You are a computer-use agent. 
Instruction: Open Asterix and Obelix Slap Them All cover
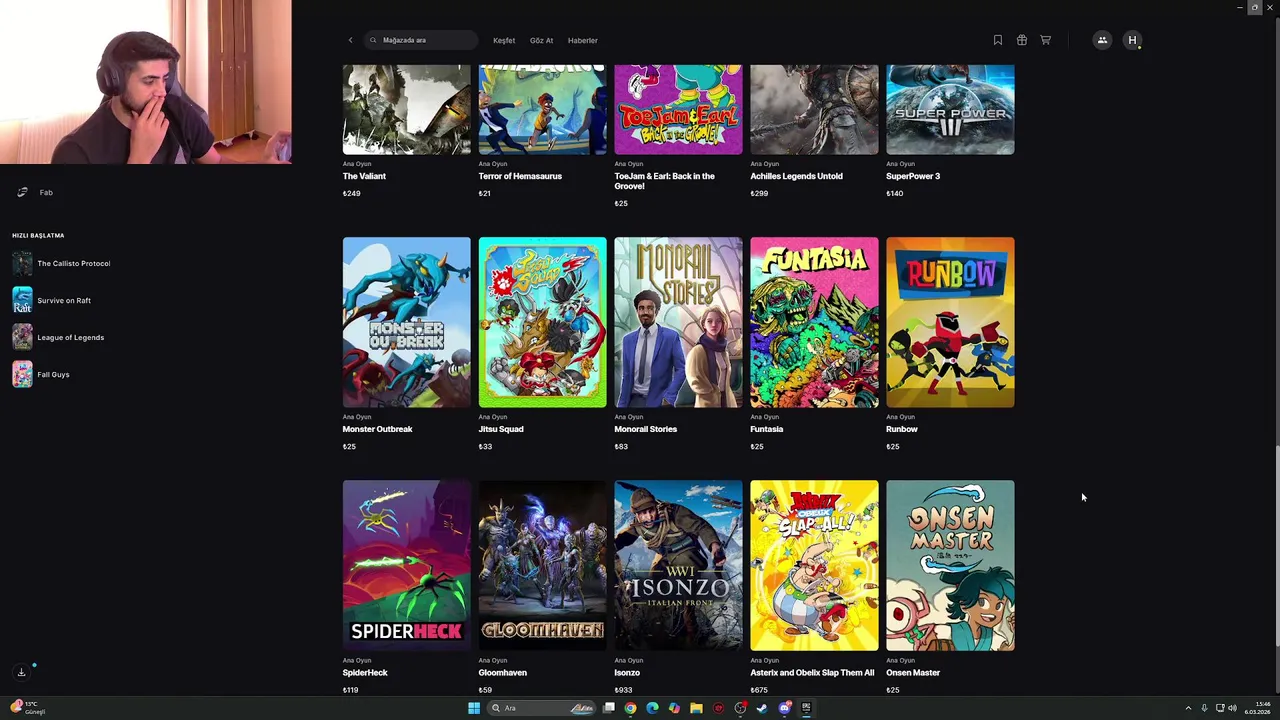pos(814,565)
